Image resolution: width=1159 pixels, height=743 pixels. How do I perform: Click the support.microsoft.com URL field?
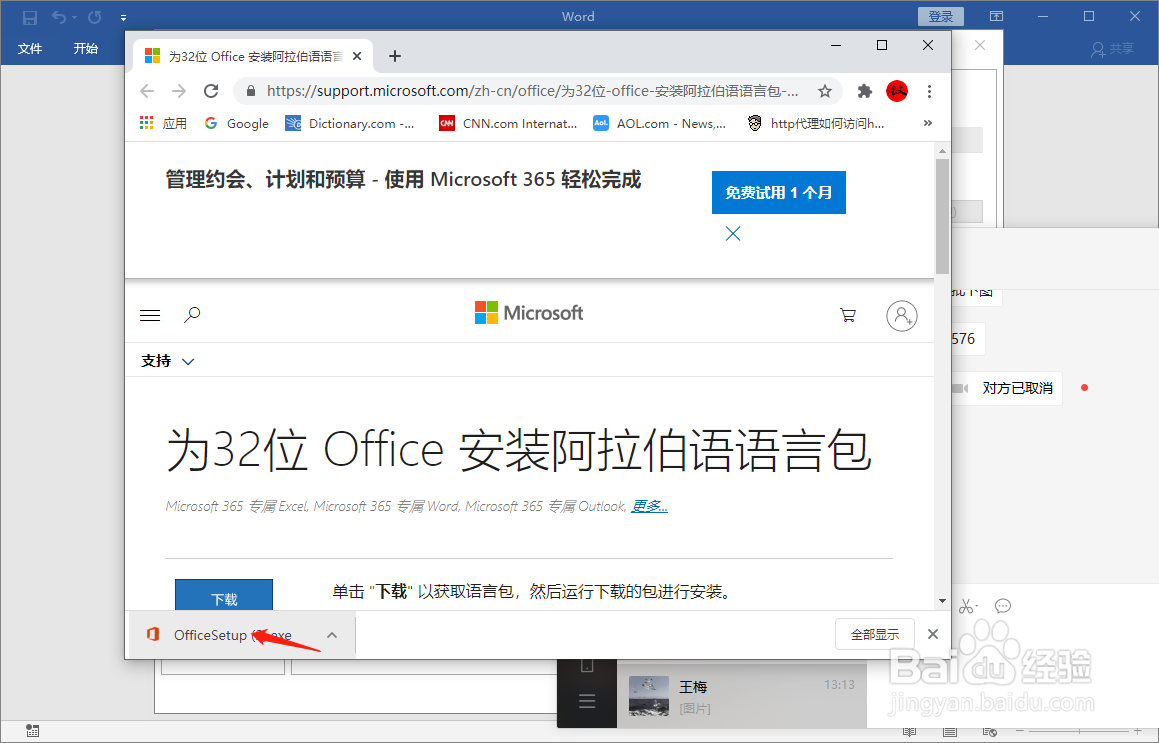click(x=532, y=91)
